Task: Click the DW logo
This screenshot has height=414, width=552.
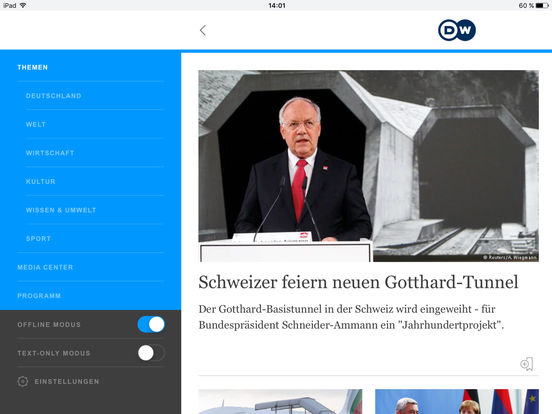Action: (457, 30)
